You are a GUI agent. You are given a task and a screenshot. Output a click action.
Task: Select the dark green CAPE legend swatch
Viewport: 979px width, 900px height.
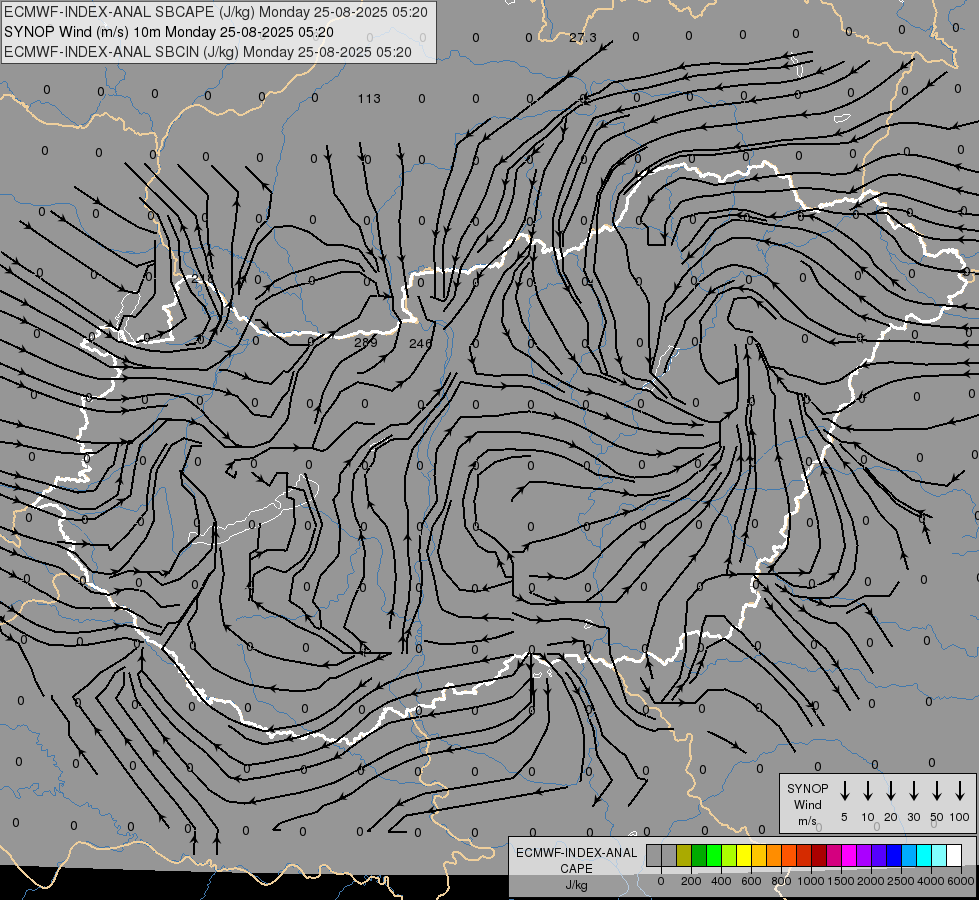coord(699,855)
